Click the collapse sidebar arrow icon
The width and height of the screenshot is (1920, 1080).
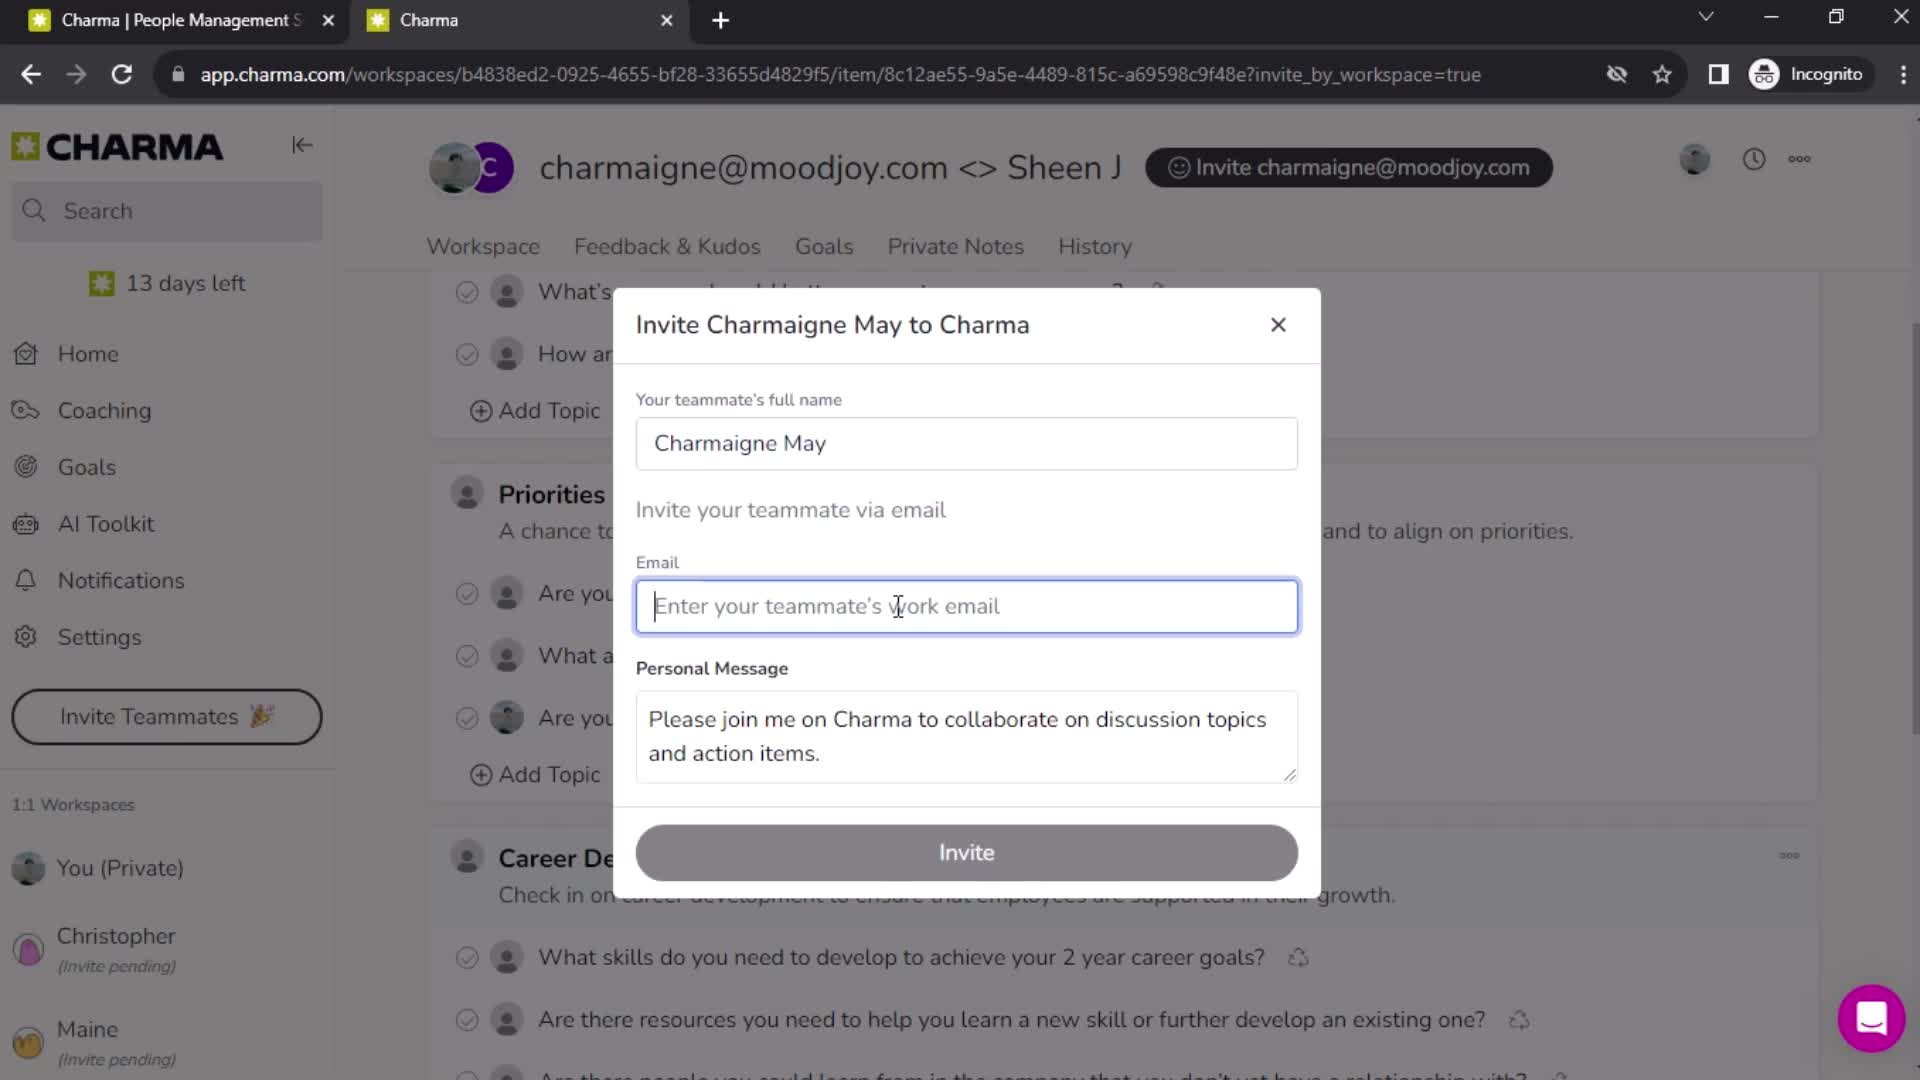[x=302, y=145]
